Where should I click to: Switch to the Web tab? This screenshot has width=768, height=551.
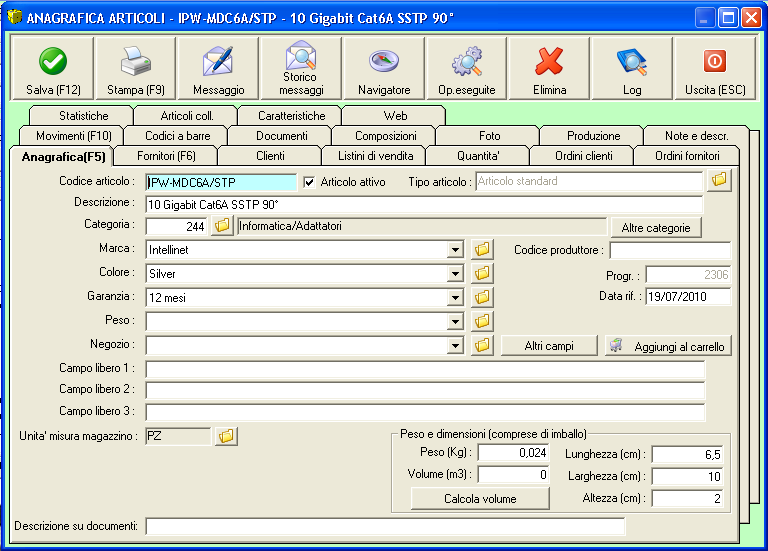coord(394,116)
